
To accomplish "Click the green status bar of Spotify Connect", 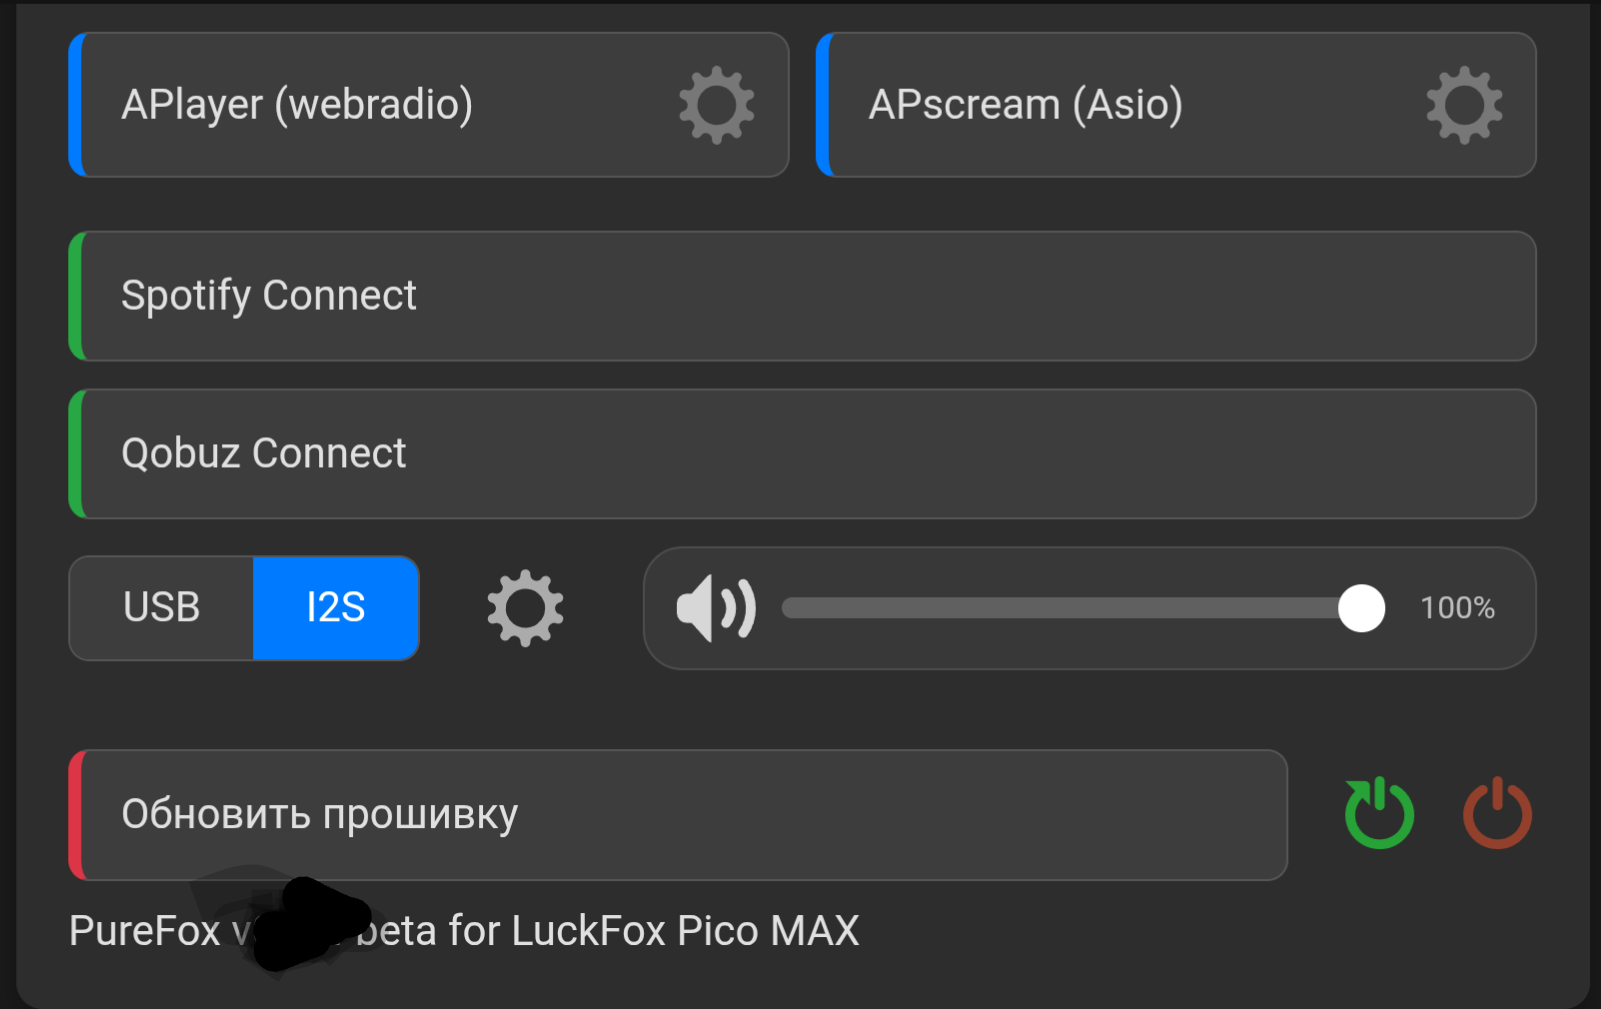I will [x=76, y=296].
